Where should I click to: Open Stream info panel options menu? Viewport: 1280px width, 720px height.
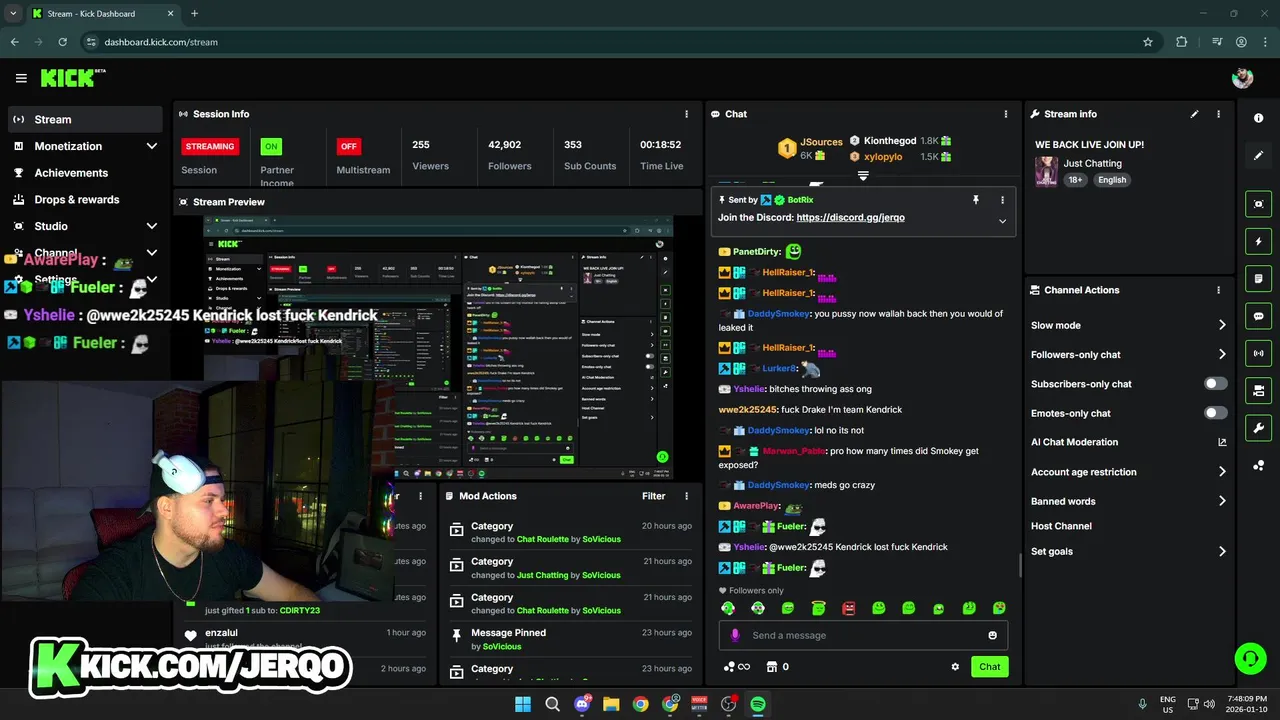click(x=1218, y=114)
